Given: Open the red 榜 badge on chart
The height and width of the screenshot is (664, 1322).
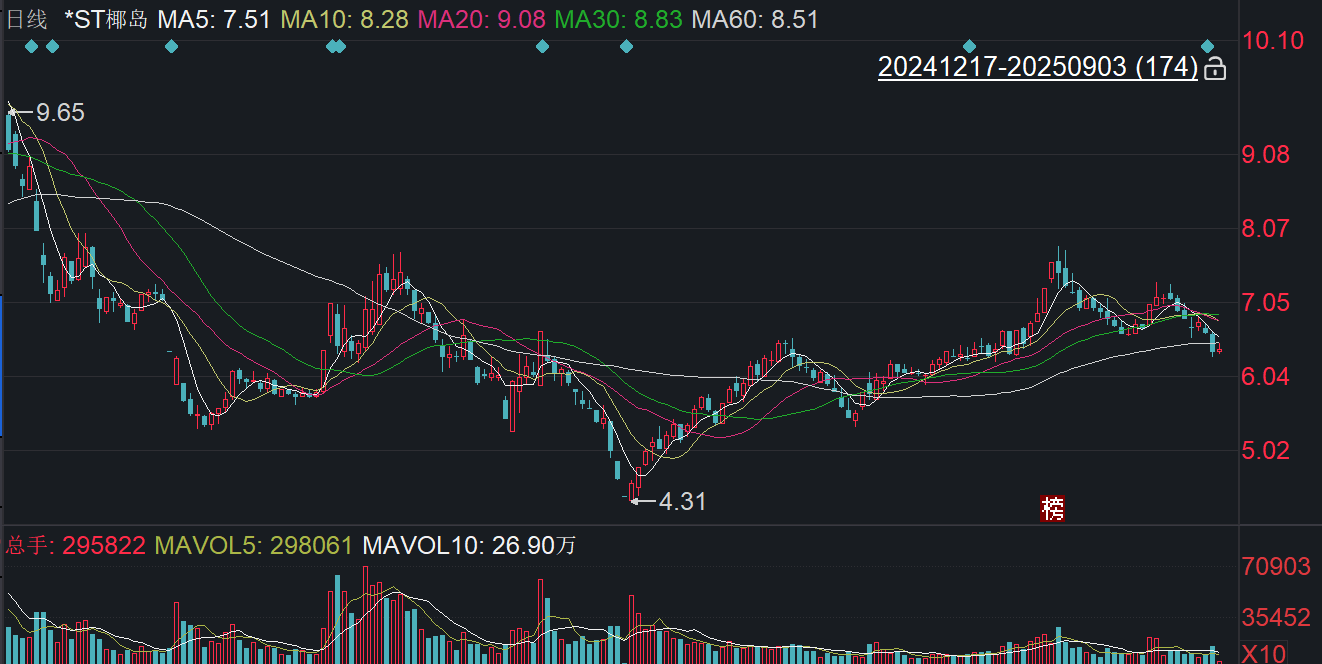Looking at the screenshot, I should [x=1053, y=508].
